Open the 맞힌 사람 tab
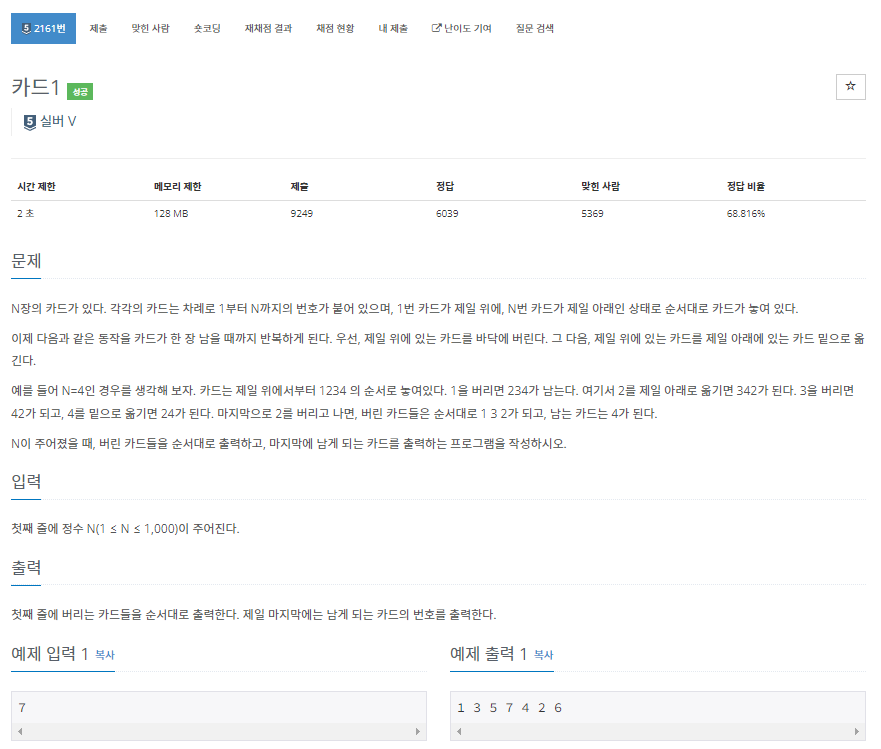 150,28
